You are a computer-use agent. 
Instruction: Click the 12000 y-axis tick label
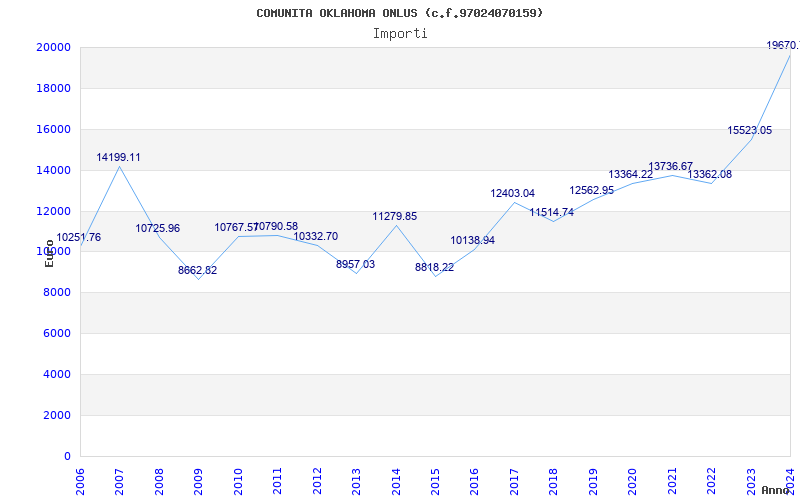coord(53,211)
